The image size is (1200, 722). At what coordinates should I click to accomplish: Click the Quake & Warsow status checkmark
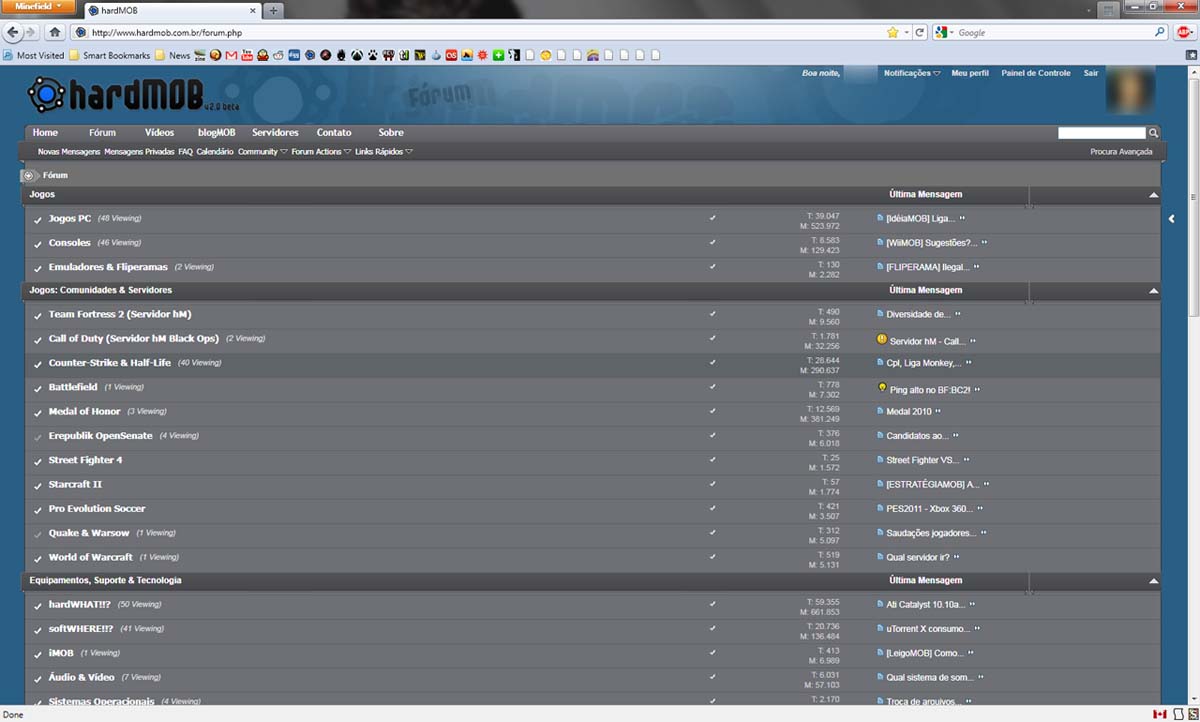point(38,533)
